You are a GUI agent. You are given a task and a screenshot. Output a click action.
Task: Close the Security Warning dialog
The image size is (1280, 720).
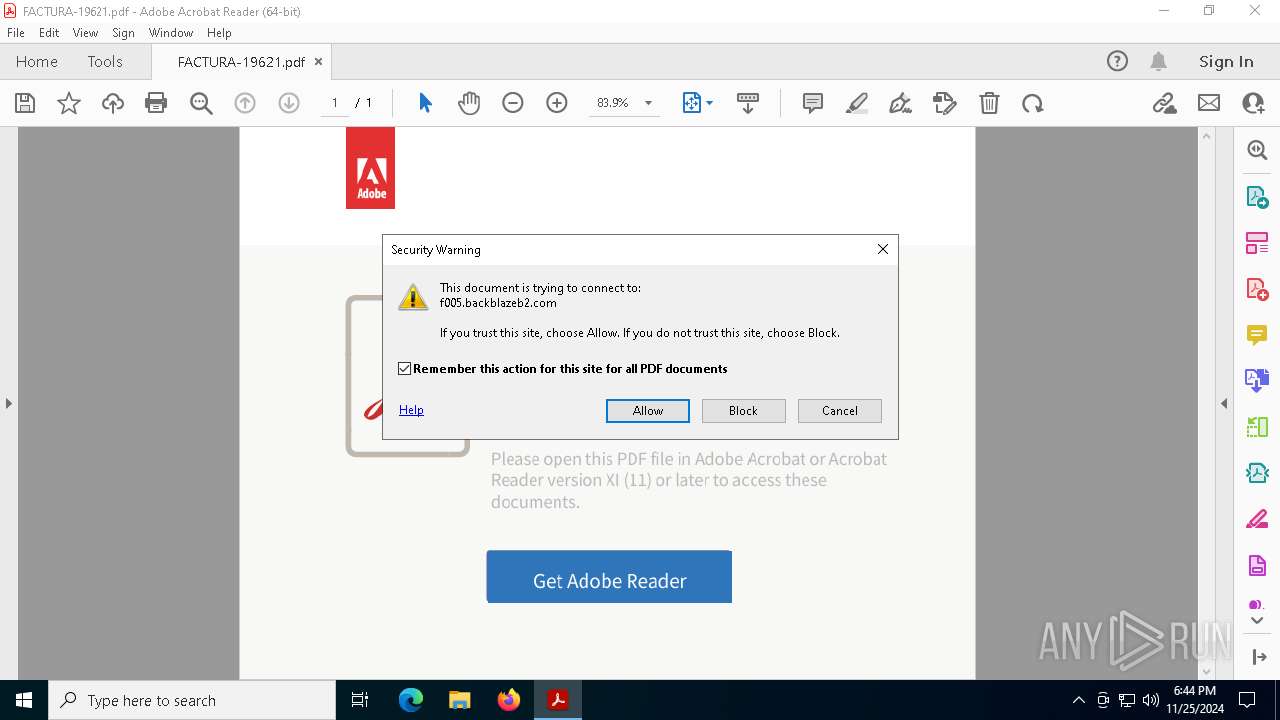coord(882,249)
